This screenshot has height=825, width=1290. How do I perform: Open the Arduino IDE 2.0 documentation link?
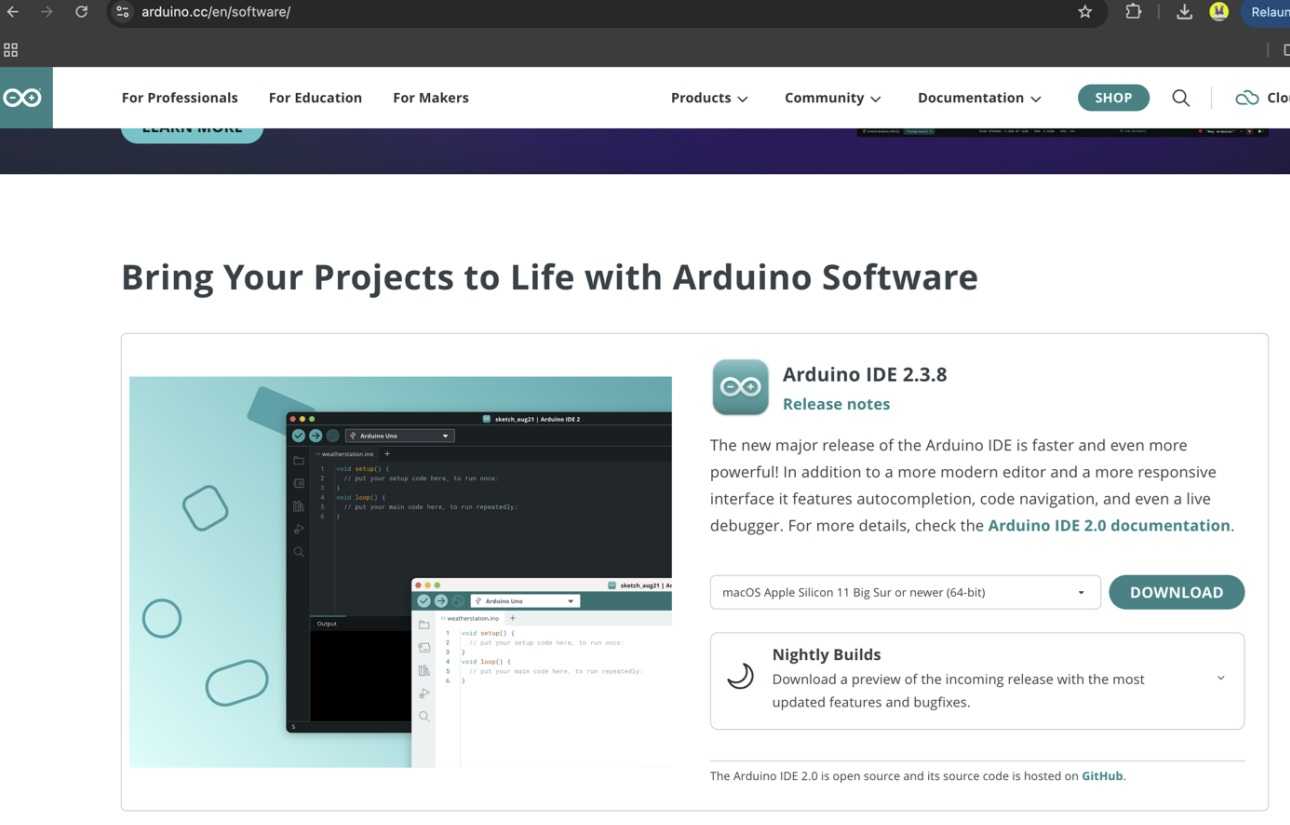[1109, 525]
